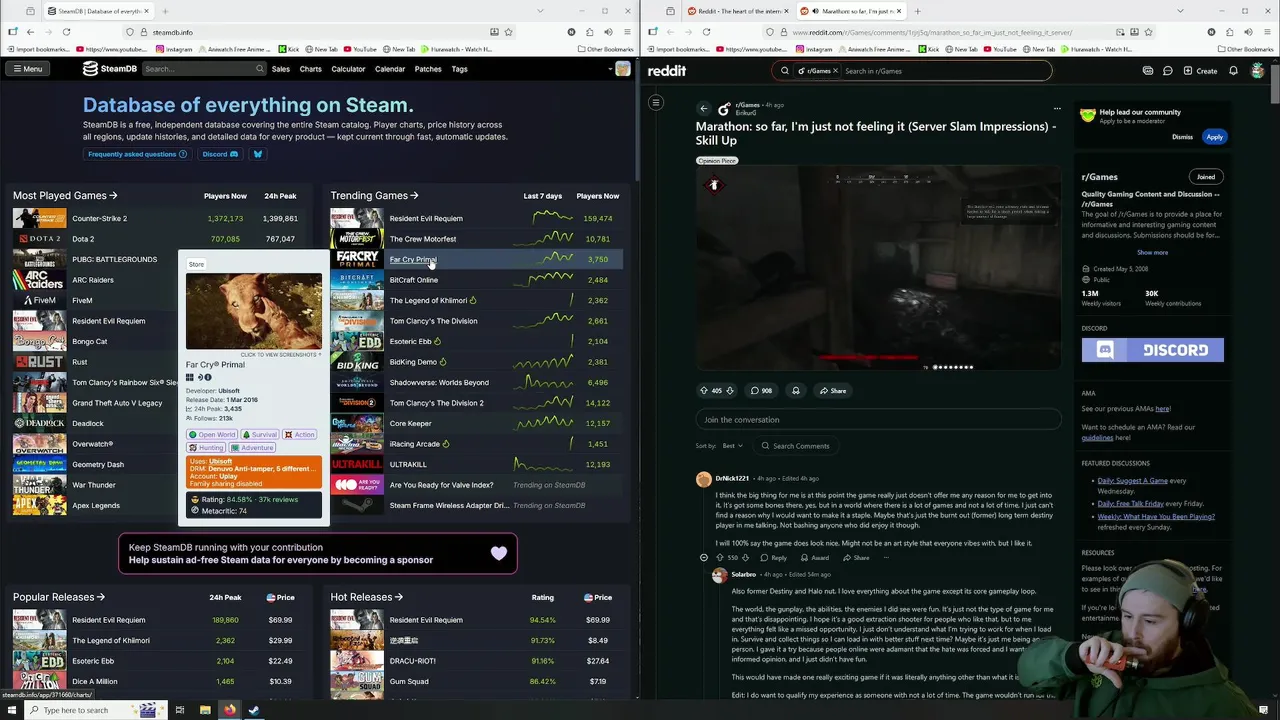1280x720 pixels.
Task: Create a new Reddit post
Action: pos(1201,71)
